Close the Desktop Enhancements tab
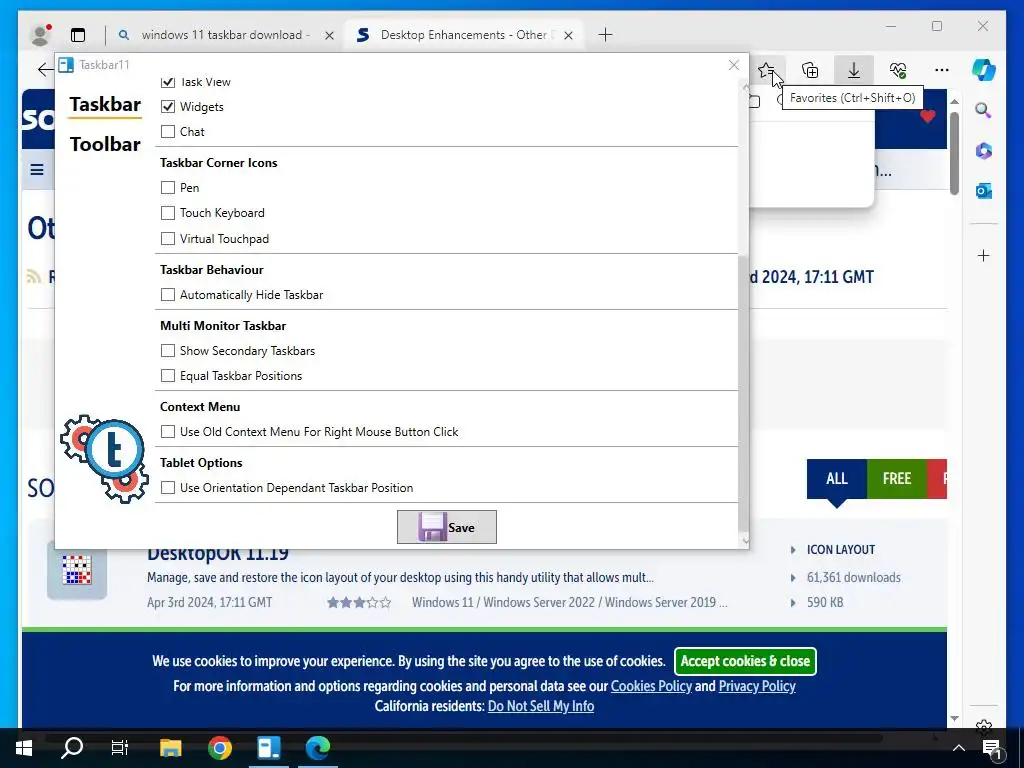This screenshot has width=1024, height=768. [x=568, y=35]
